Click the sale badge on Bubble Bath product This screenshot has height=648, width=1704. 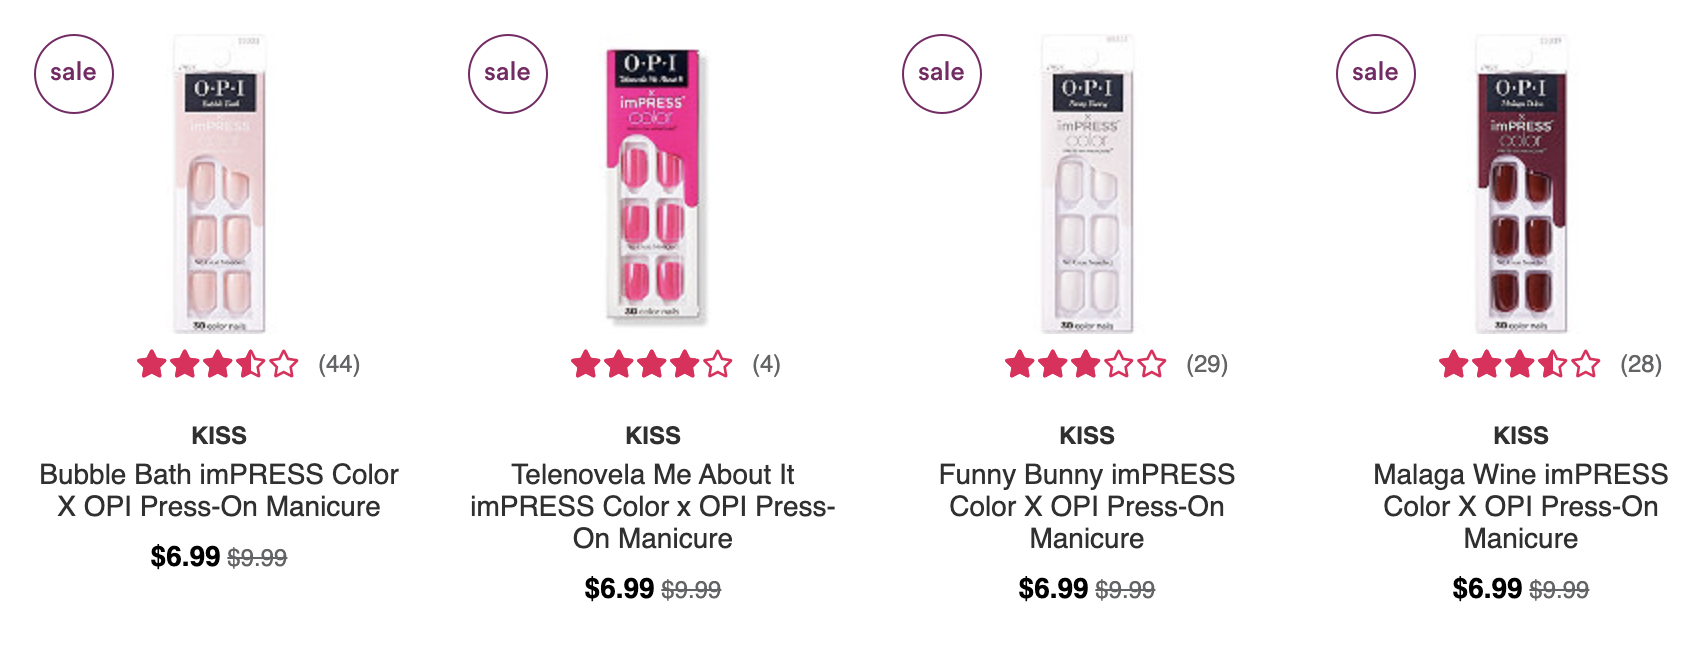pos(74,74)
